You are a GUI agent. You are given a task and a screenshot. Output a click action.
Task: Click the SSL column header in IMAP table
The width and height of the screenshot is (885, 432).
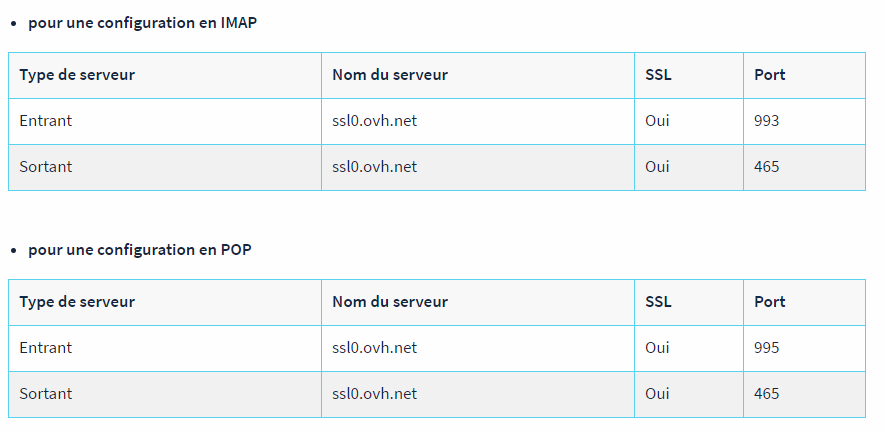tap(658, 75)
